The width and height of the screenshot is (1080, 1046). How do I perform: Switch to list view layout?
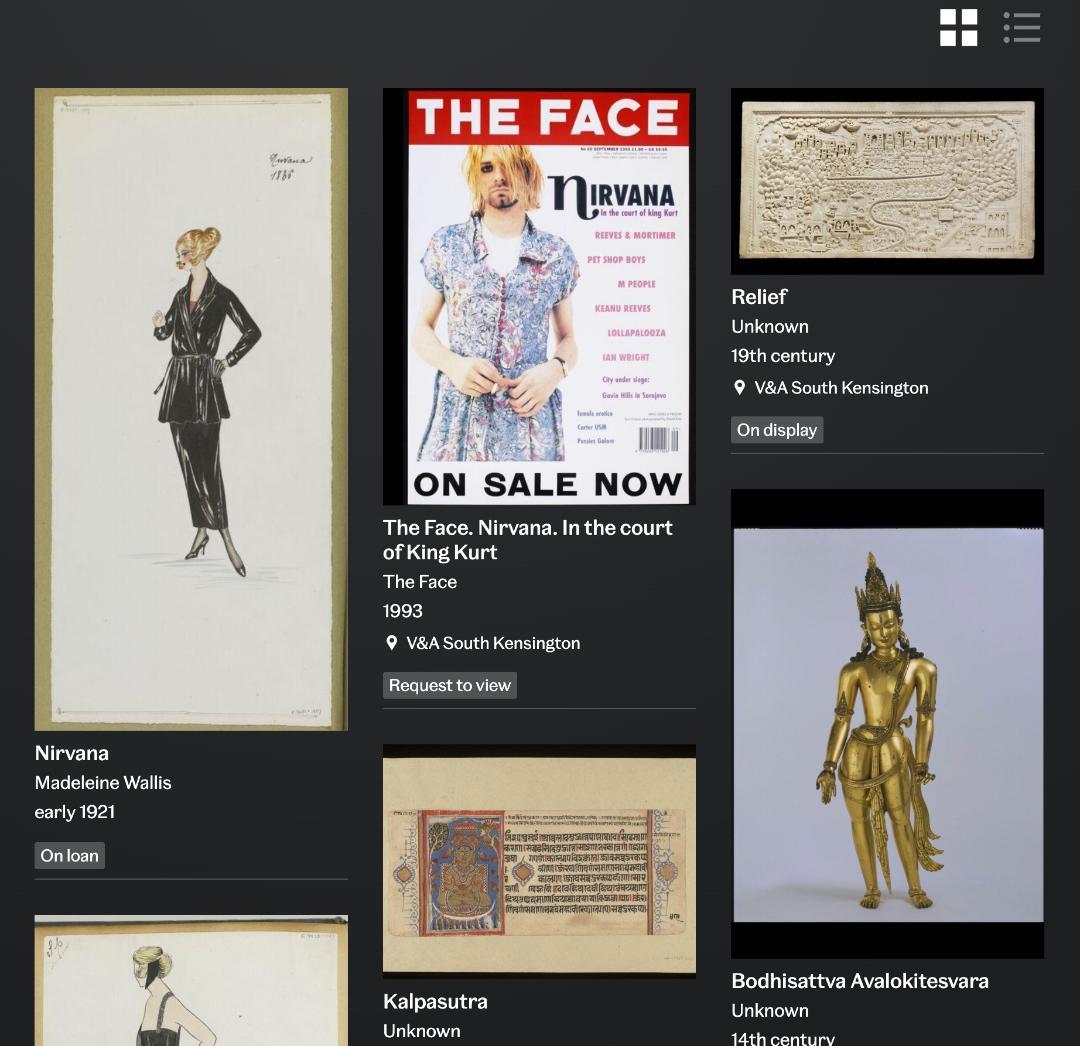tap(1022, 28)
